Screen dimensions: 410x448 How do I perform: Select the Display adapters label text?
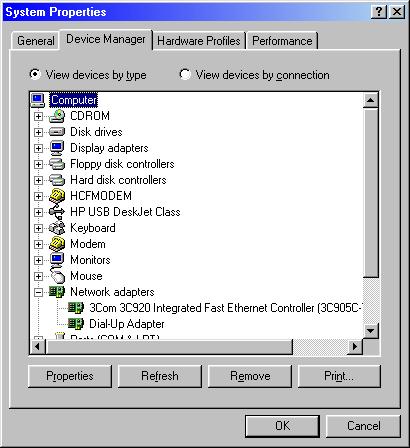pos(109,148)
